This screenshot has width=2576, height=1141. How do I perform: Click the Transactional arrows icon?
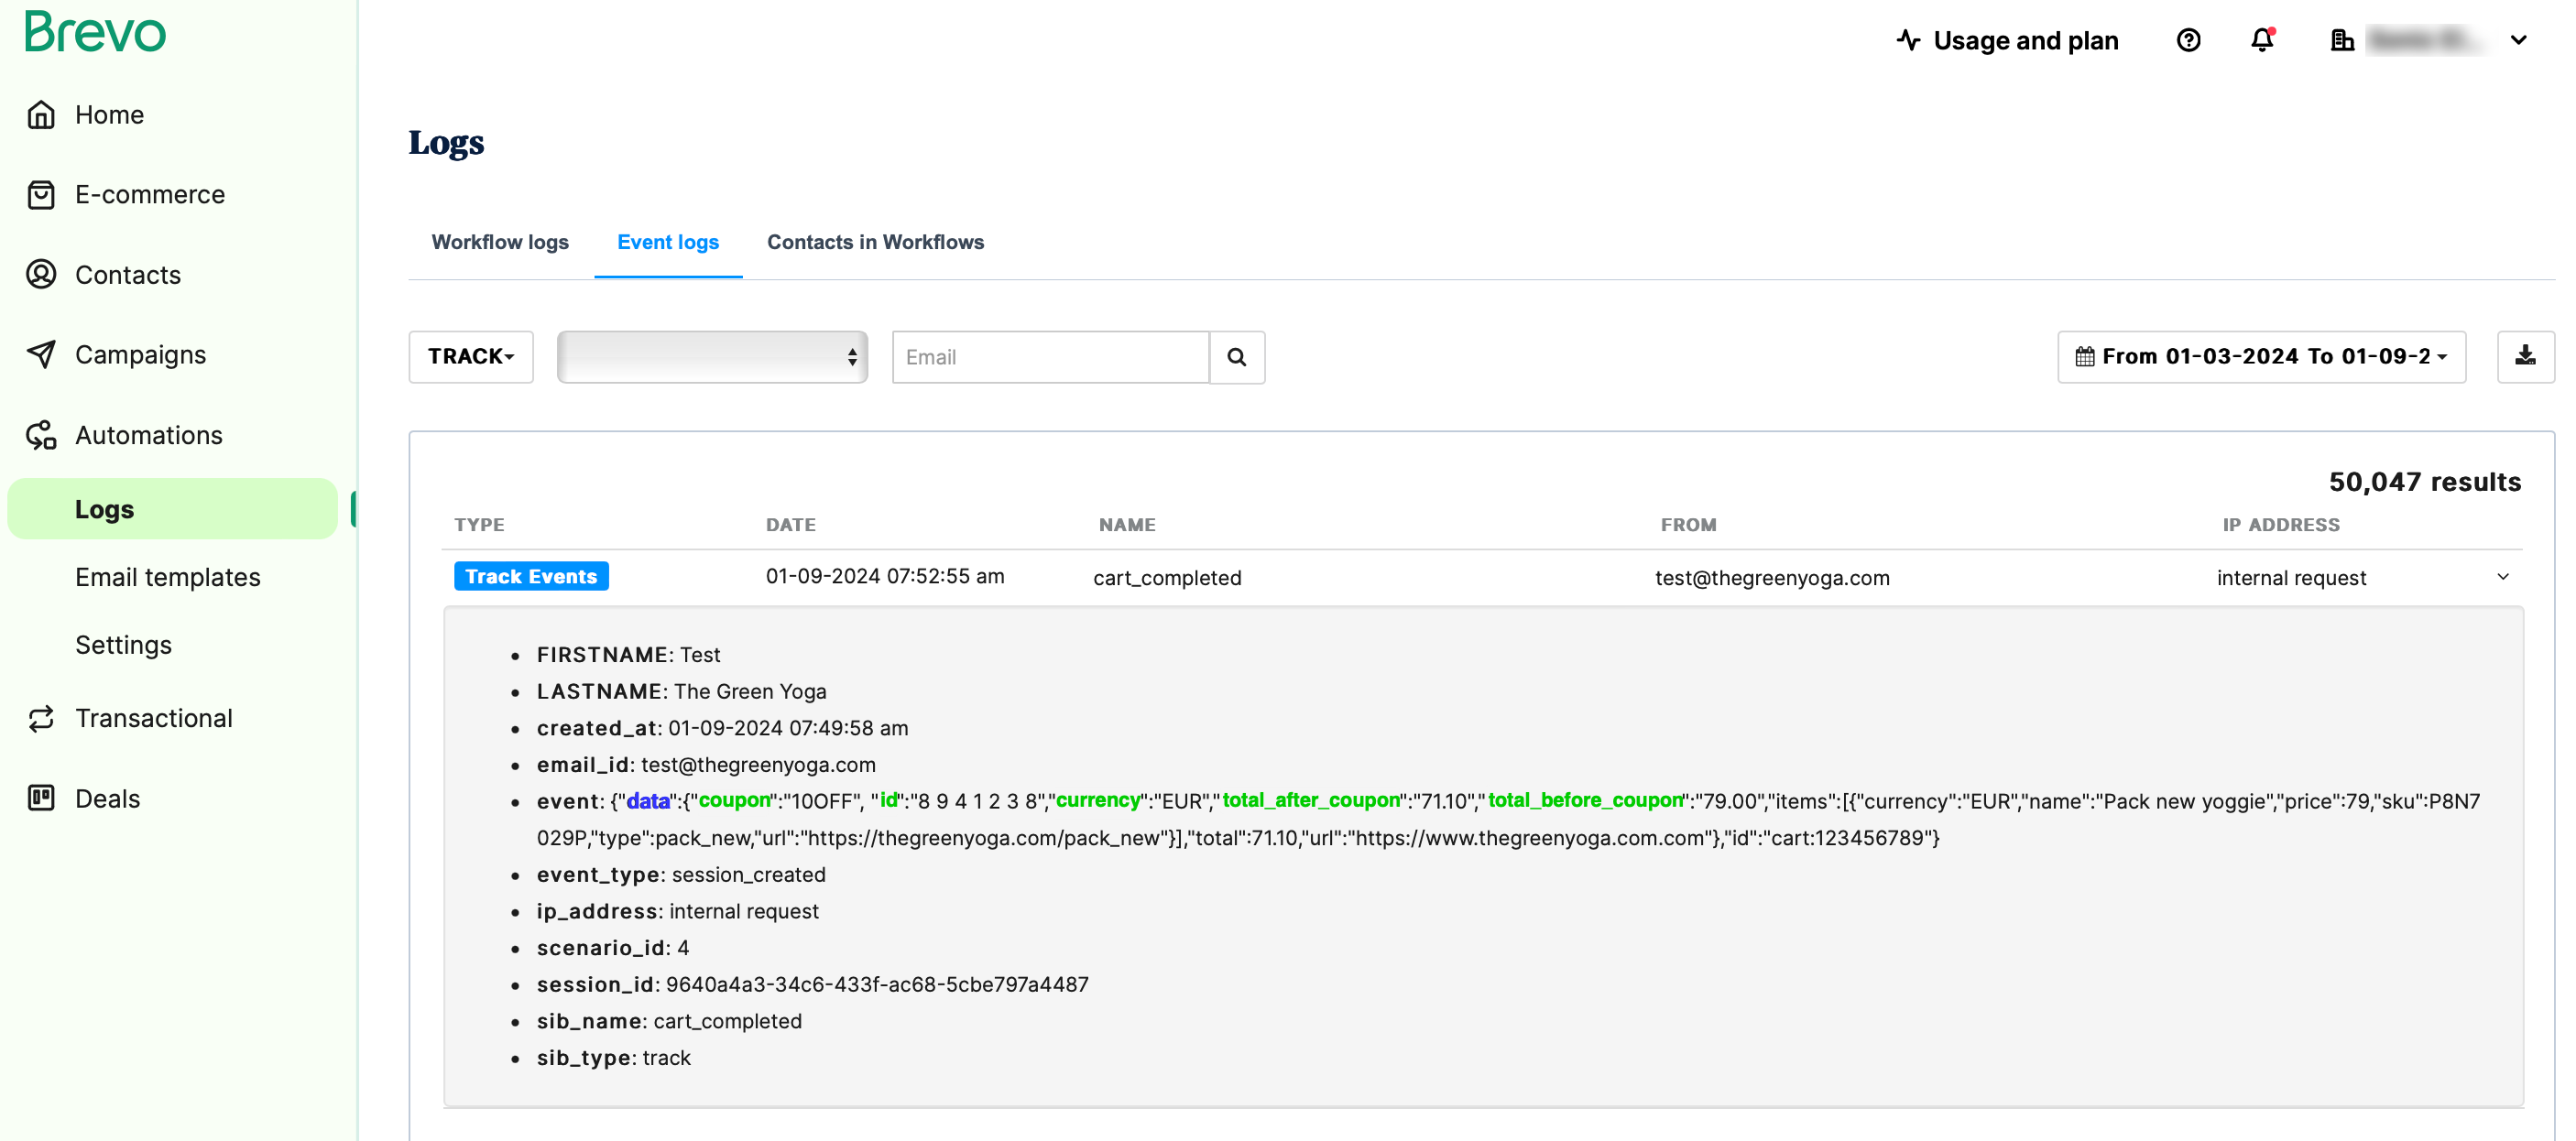coord(41,719)
